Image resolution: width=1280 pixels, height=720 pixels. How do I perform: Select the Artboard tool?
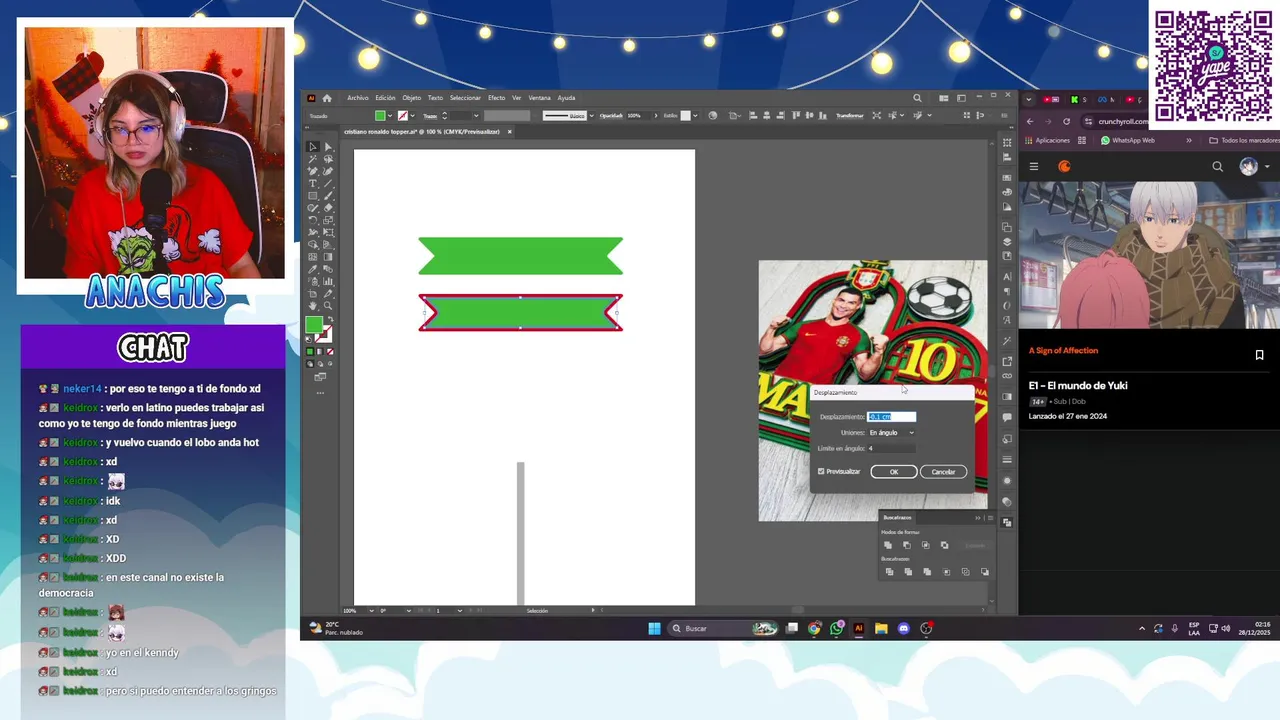click(313, 294)
